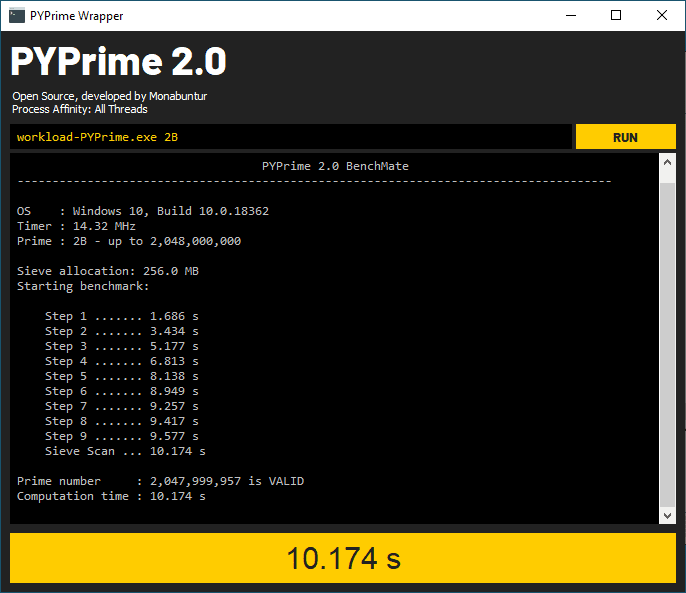Minimize the PYPrime Wrapper window
This screenshot has height=593, width=686.
click(x=570, y=16)
